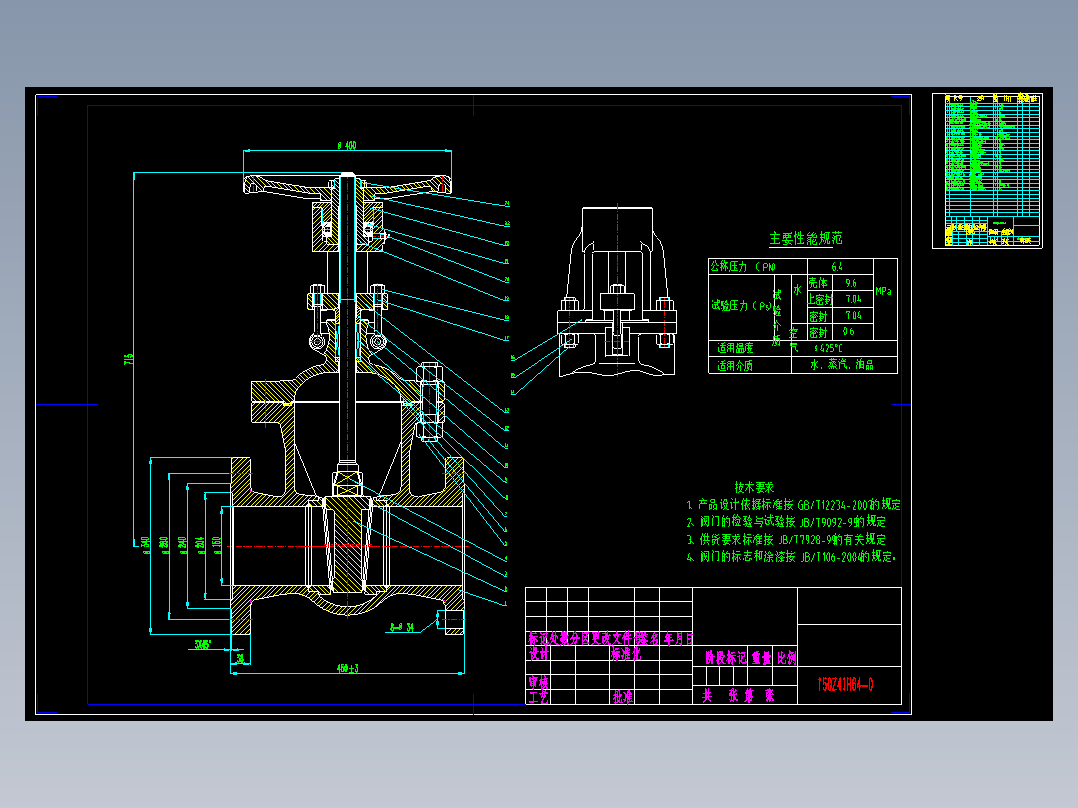Select requirement line 3 citing JB/T7928

pos(786,540)
